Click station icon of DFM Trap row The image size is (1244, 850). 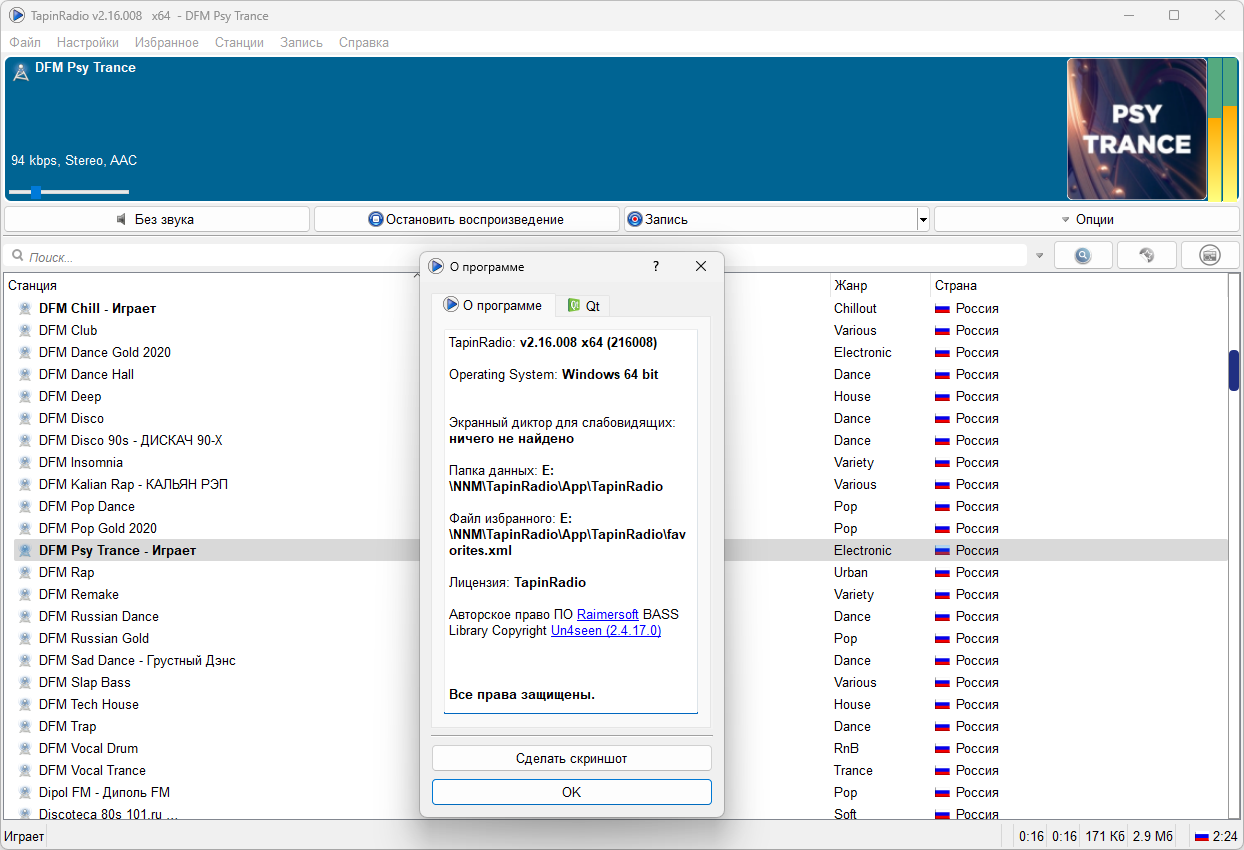(x=26, y=727)
